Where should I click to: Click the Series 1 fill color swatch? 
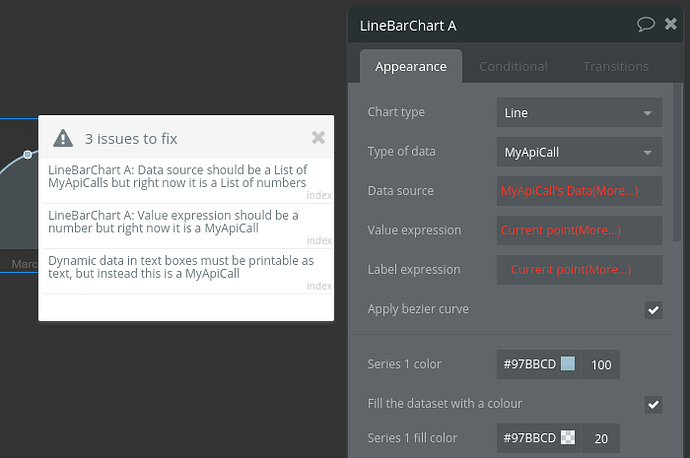pyautogui.click(x=568, y=438)
